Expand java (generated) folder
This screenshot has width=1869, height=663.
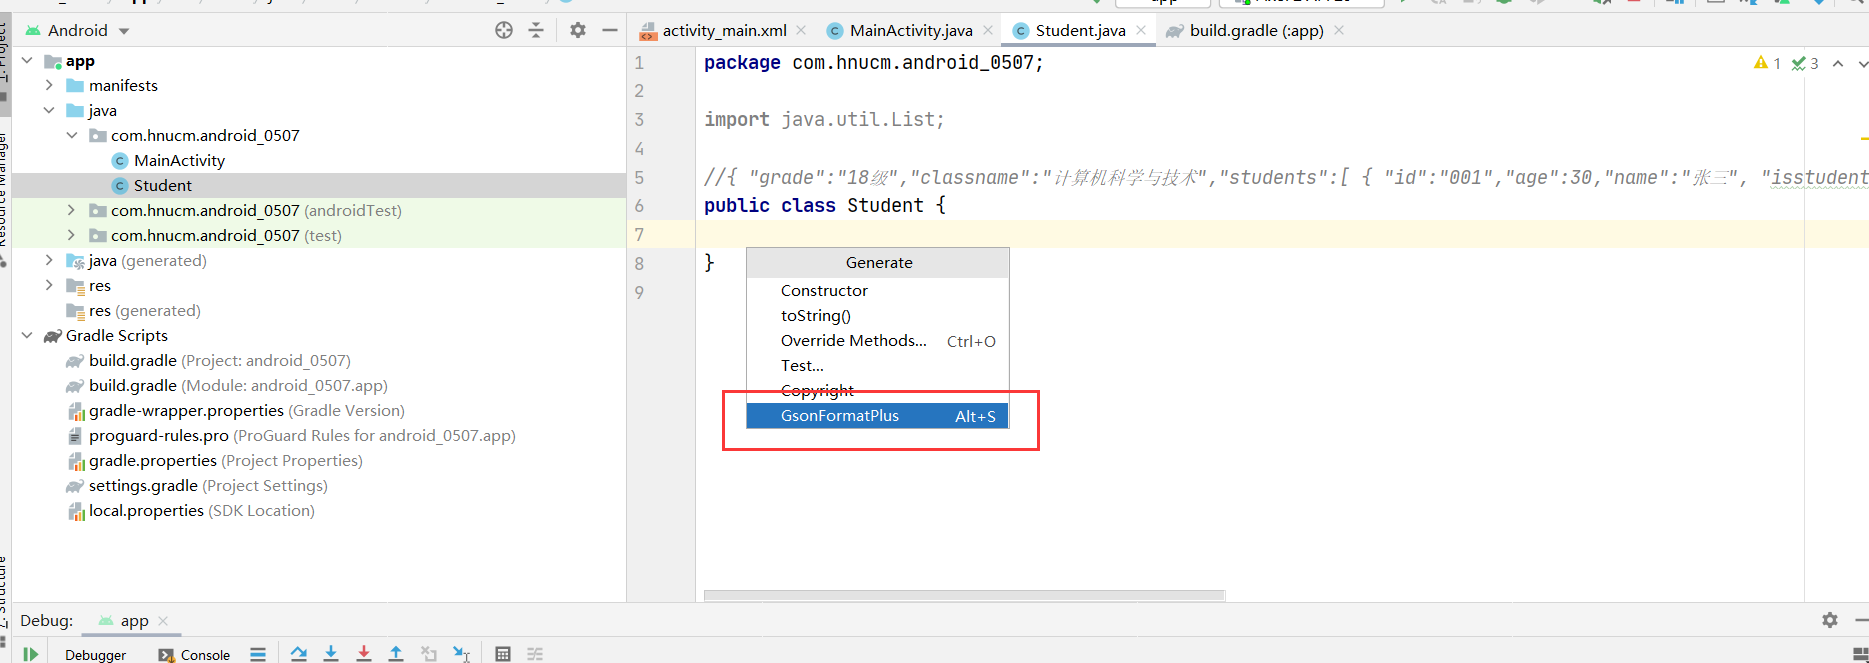coord(49,260)
